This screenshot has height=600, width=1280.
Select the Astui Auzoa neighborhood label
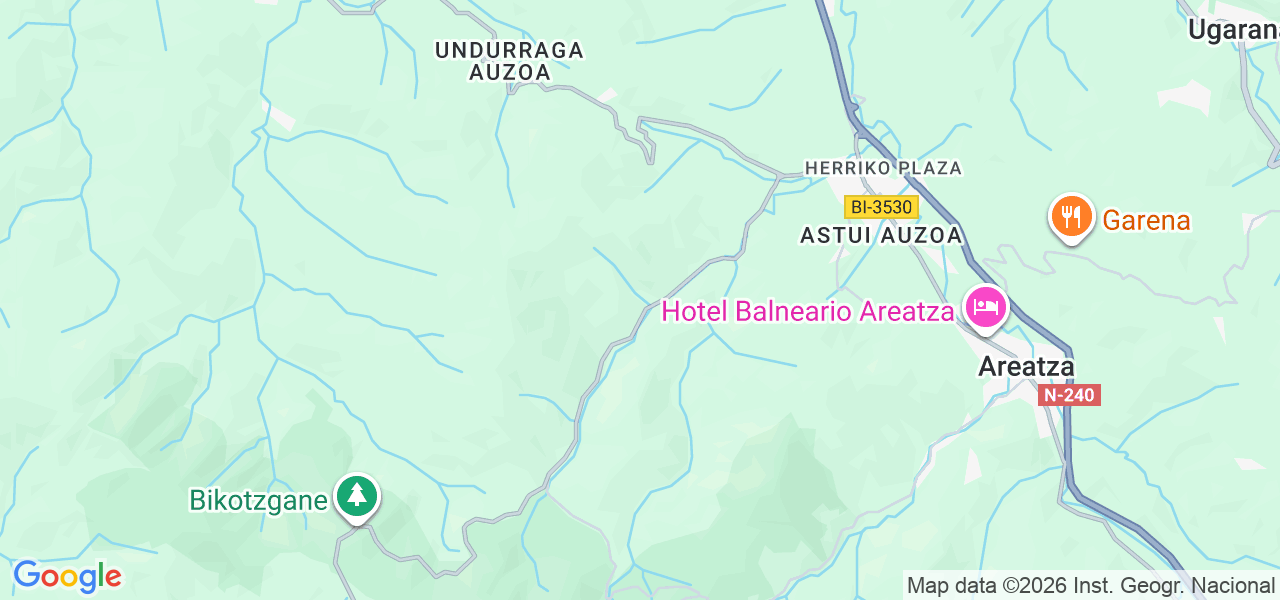coord(881,235)
